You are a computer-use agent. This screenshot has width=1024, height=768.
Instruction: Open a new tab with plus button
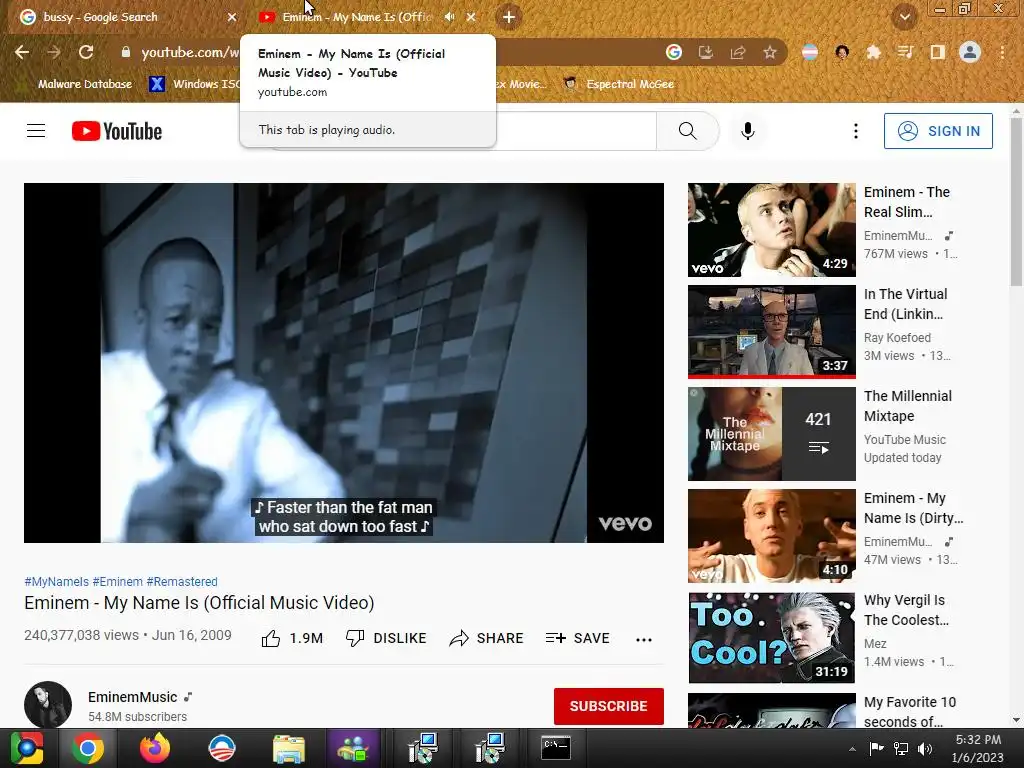509,17
